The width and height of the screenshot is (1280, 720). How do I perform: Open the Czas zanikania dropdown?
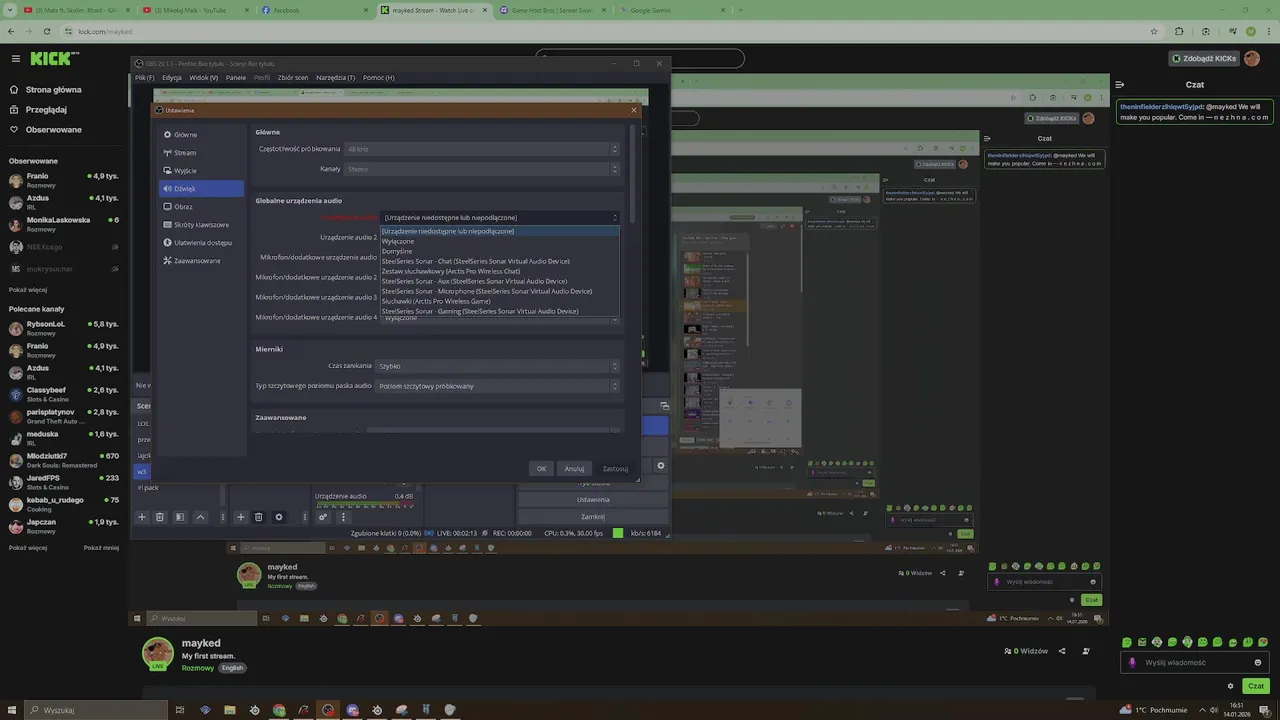tap(497, 366)
